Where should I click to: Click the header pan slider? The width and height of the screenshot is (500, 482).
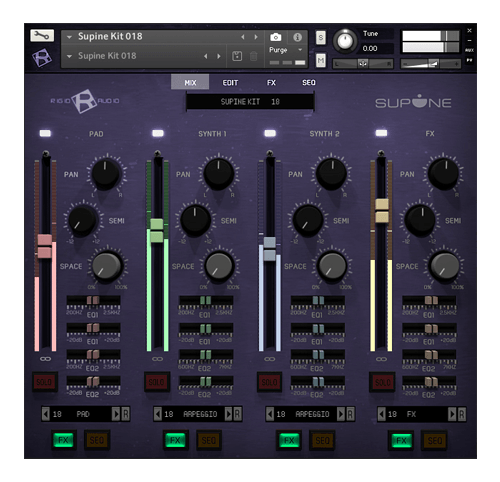(363, 63)
